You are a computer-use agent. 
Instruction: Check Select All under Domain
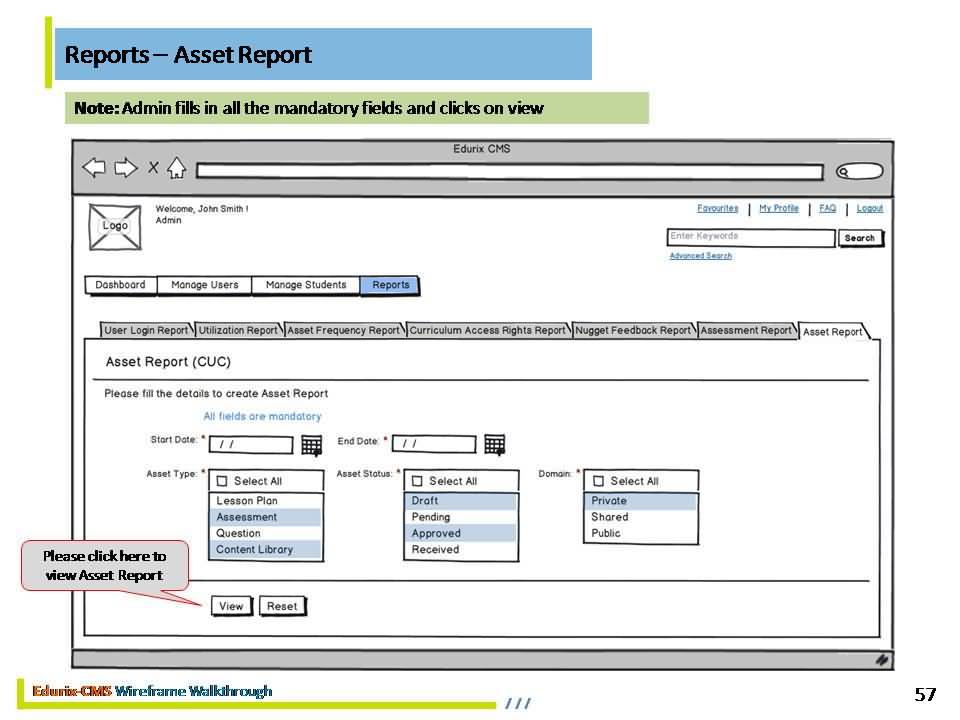click(x=599, y=481)
